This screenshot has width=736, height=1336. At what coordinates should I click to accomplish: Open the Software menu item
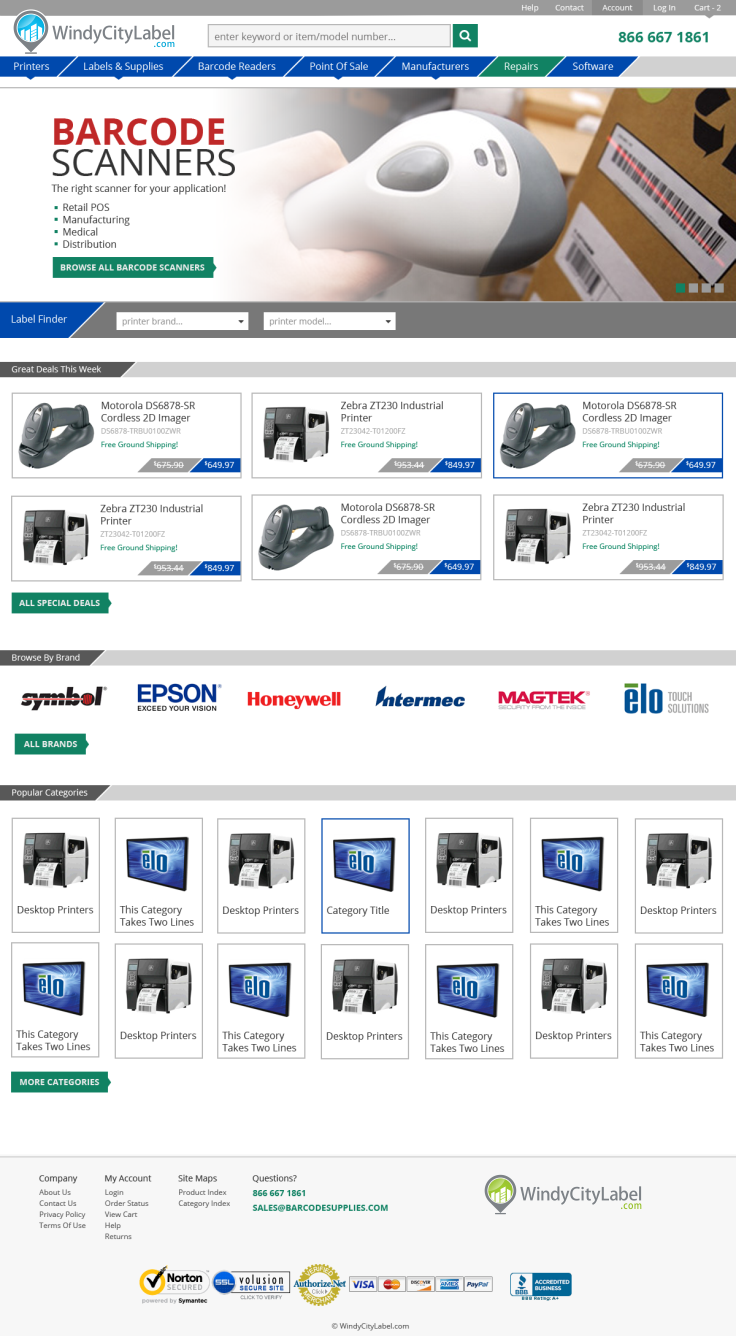coord(593,66)
